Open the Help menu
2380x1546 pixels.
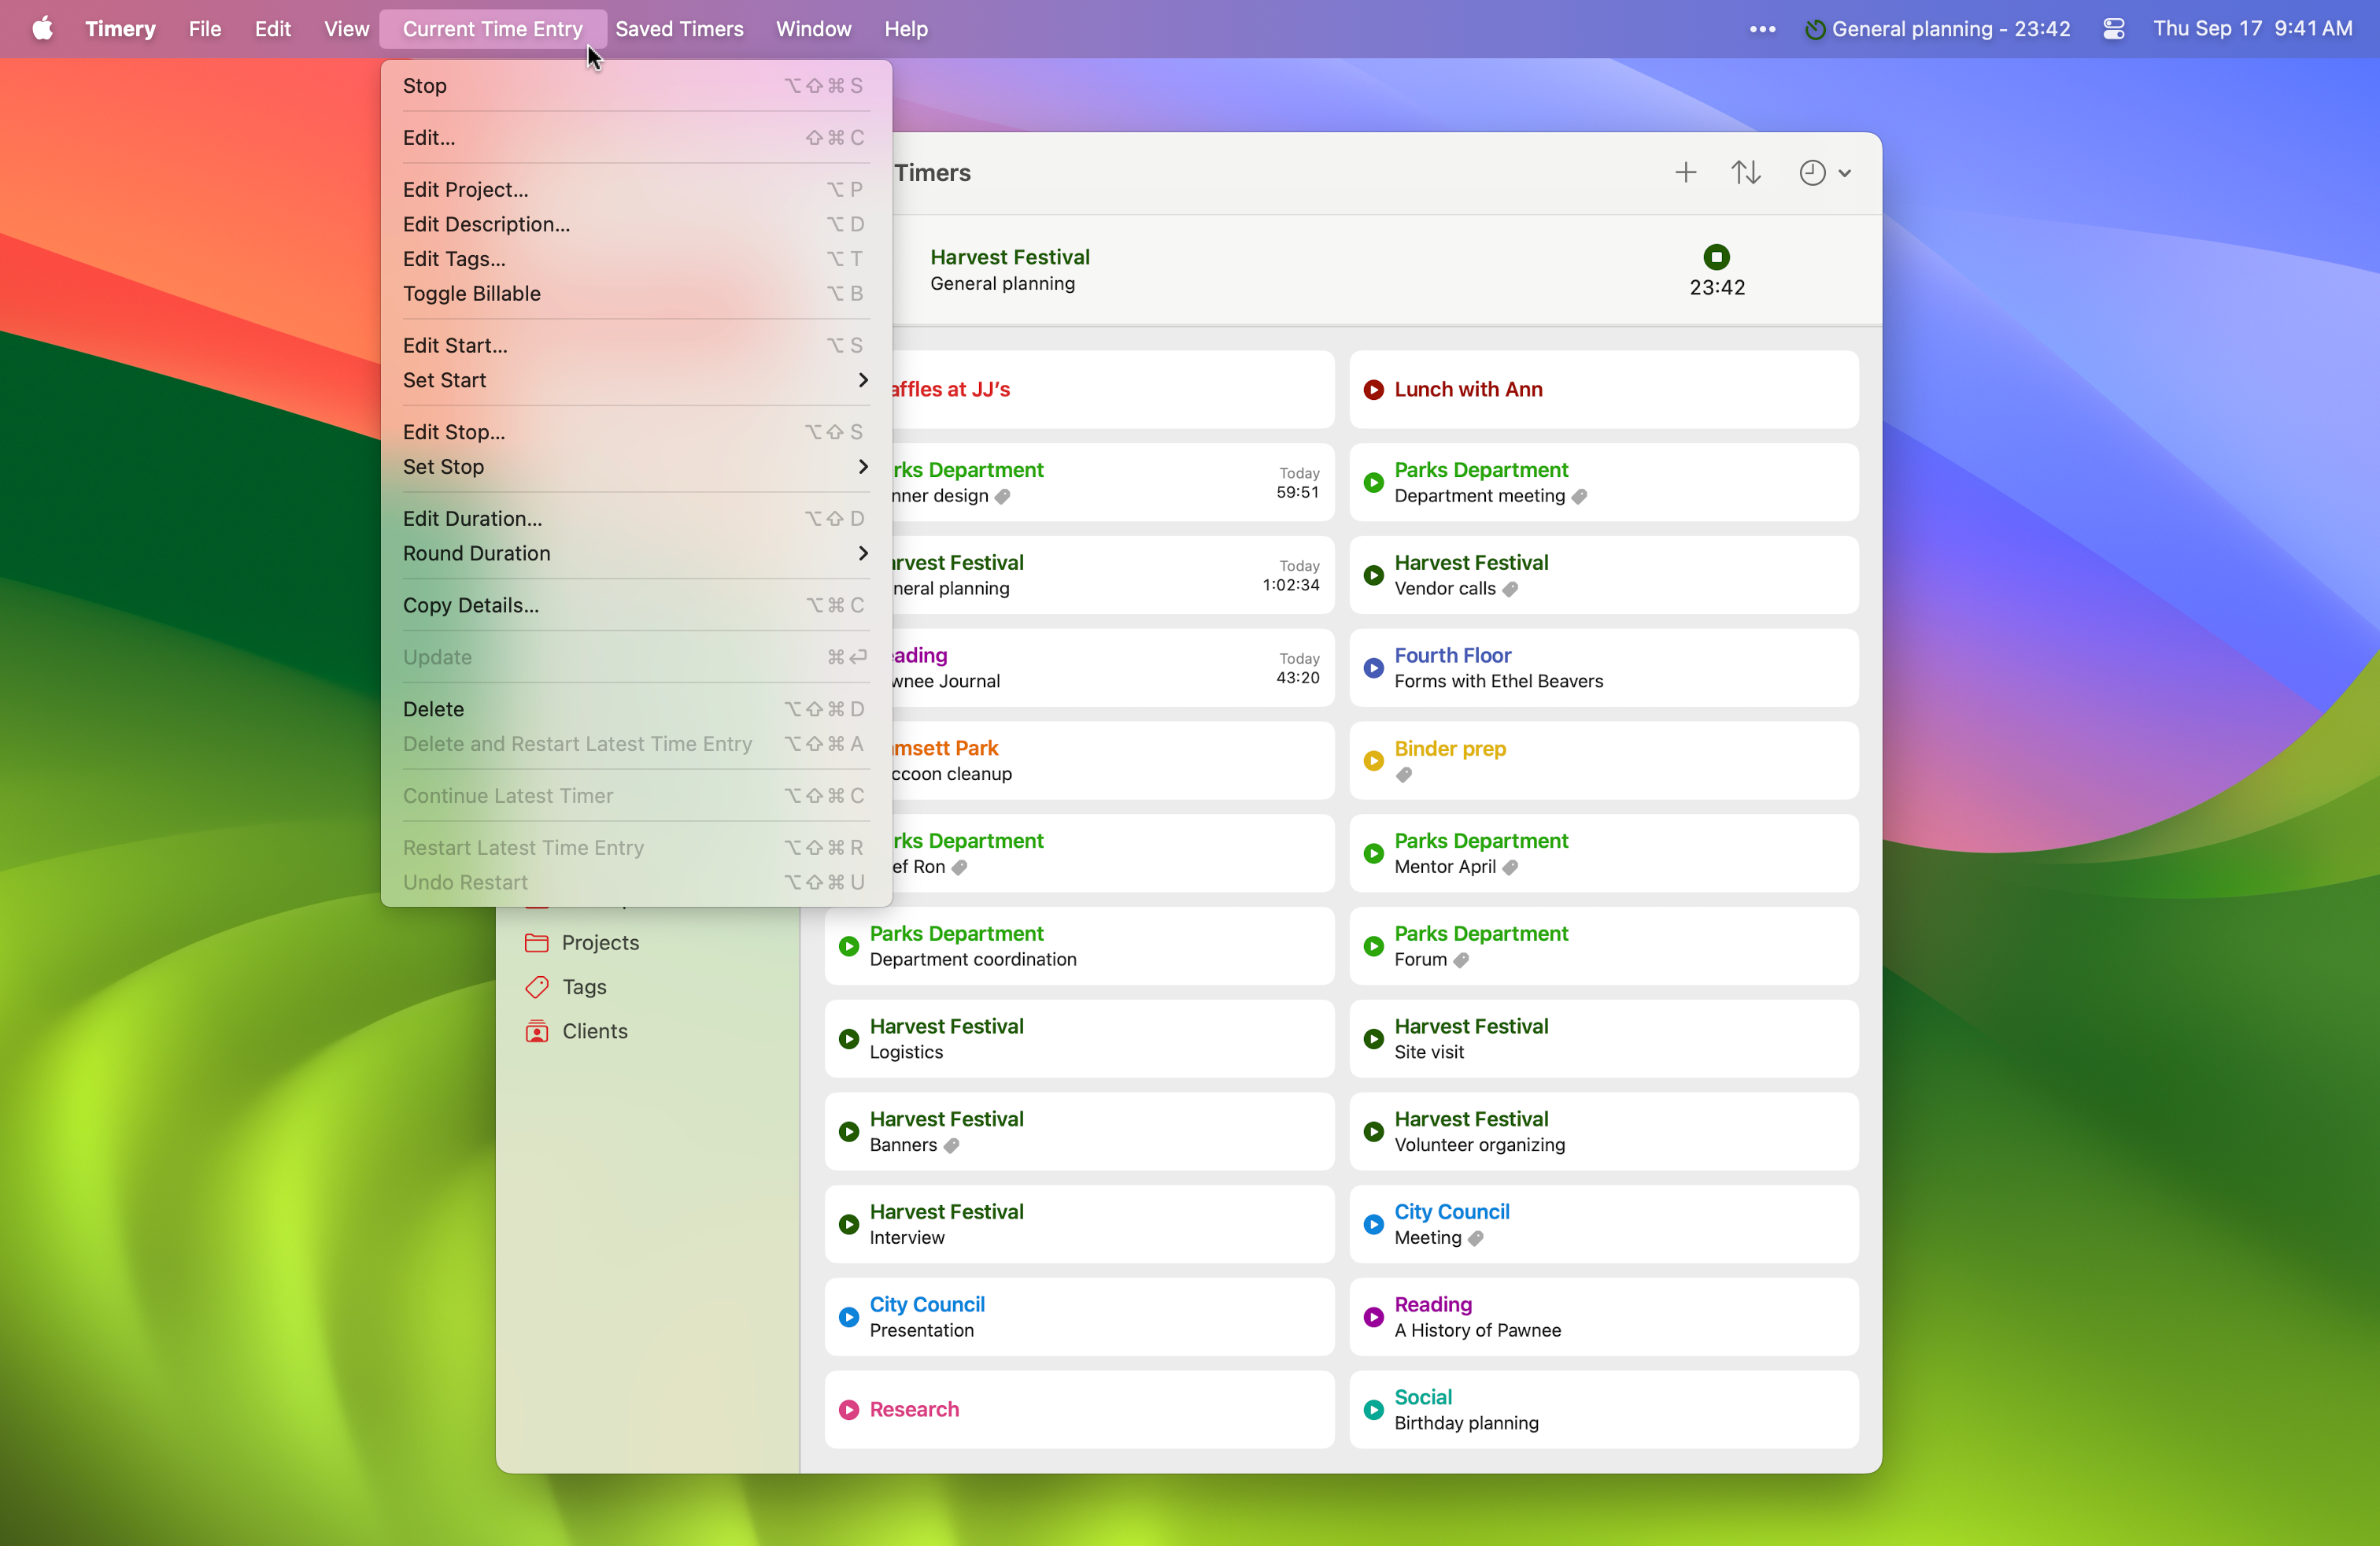(905, 29)
